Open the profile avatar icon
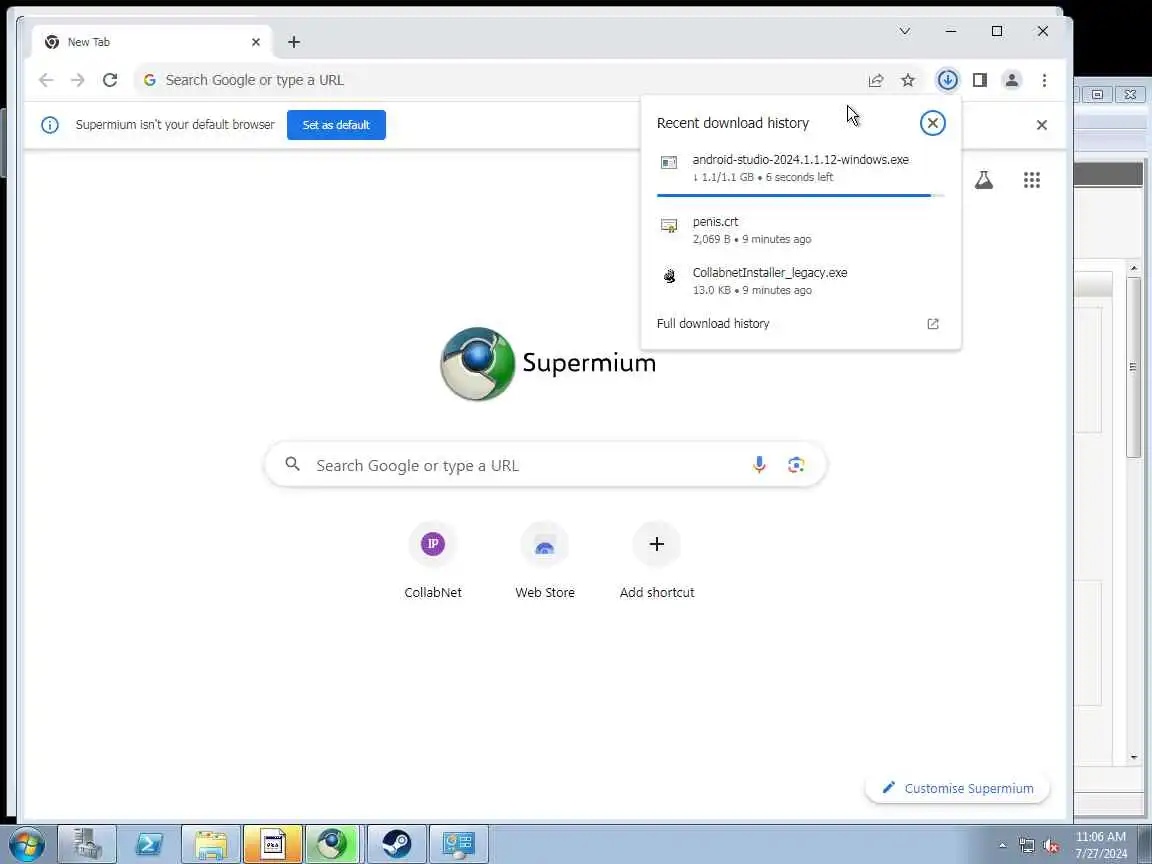Screen dimensions: 1152x864 [x=1012, y=80]
